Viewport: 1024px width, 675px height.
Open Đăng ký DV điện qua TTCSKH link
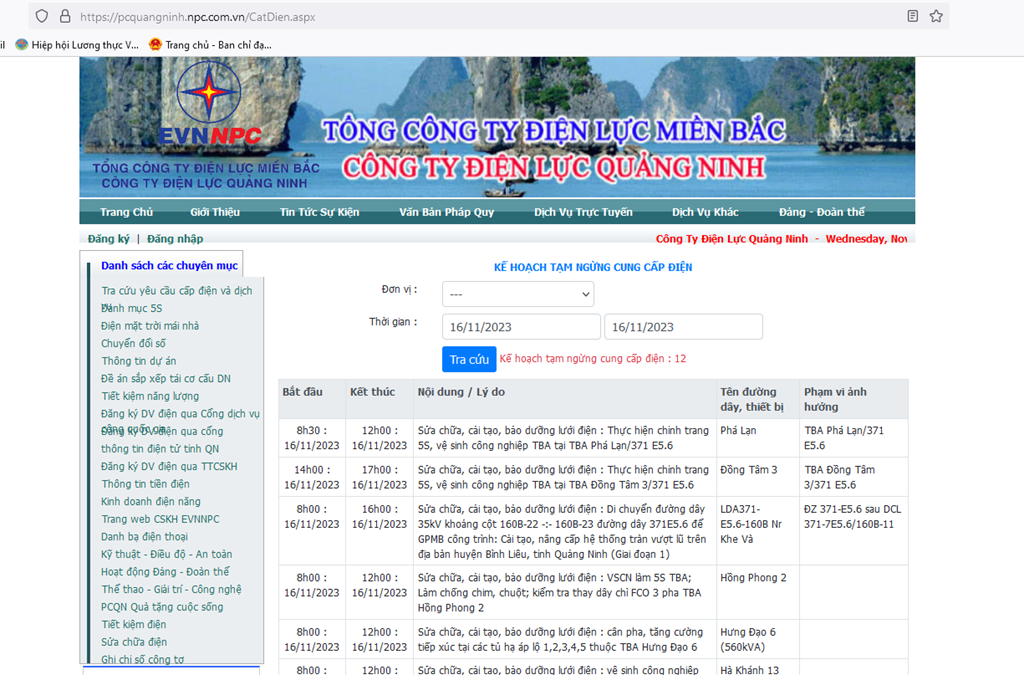169,467
